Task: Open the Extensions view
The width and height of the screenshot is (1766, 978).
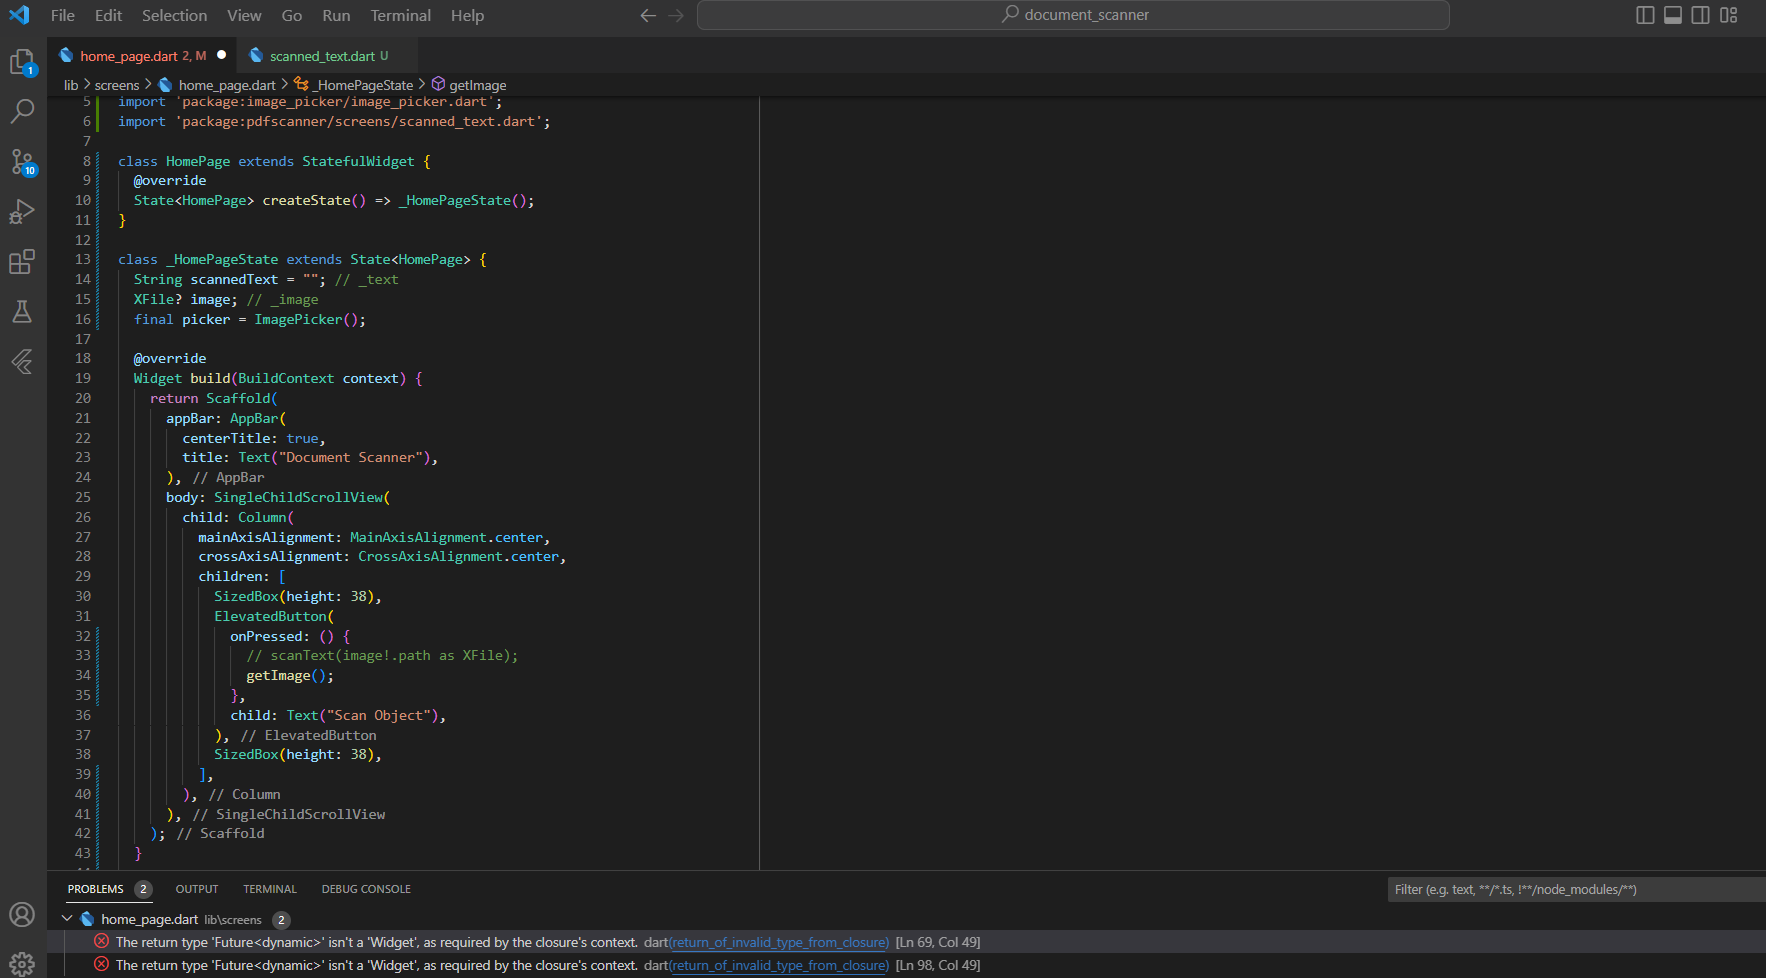Action: point(22,262)
